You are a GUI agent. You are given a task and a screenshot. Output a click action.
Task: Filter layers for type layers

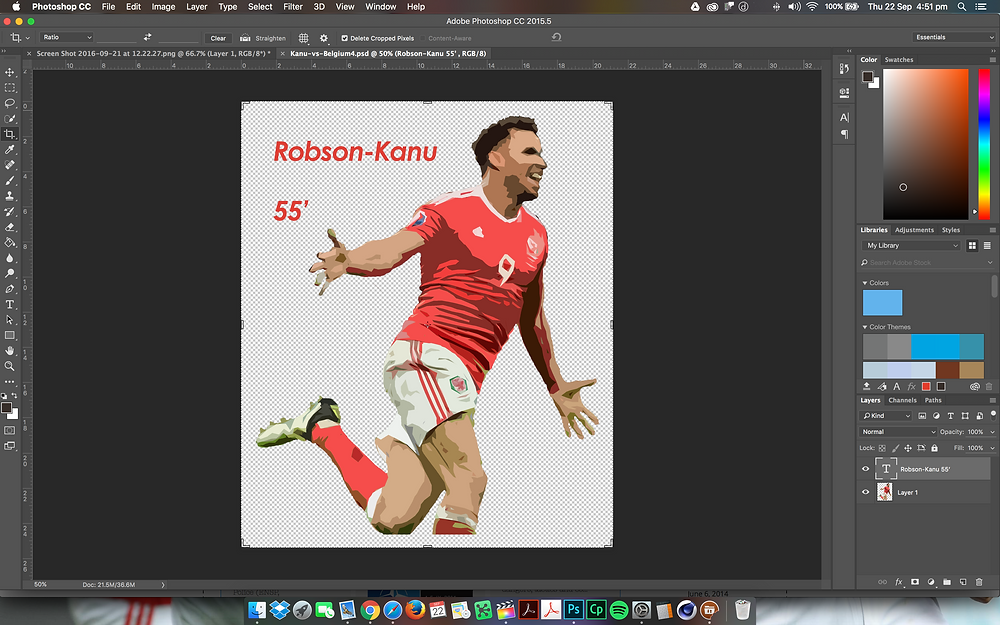(950, 416)
